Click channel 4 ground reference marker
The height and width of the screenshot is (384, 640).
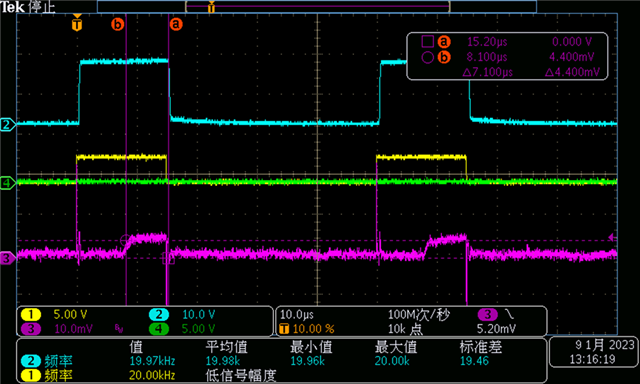click(7, 183)
